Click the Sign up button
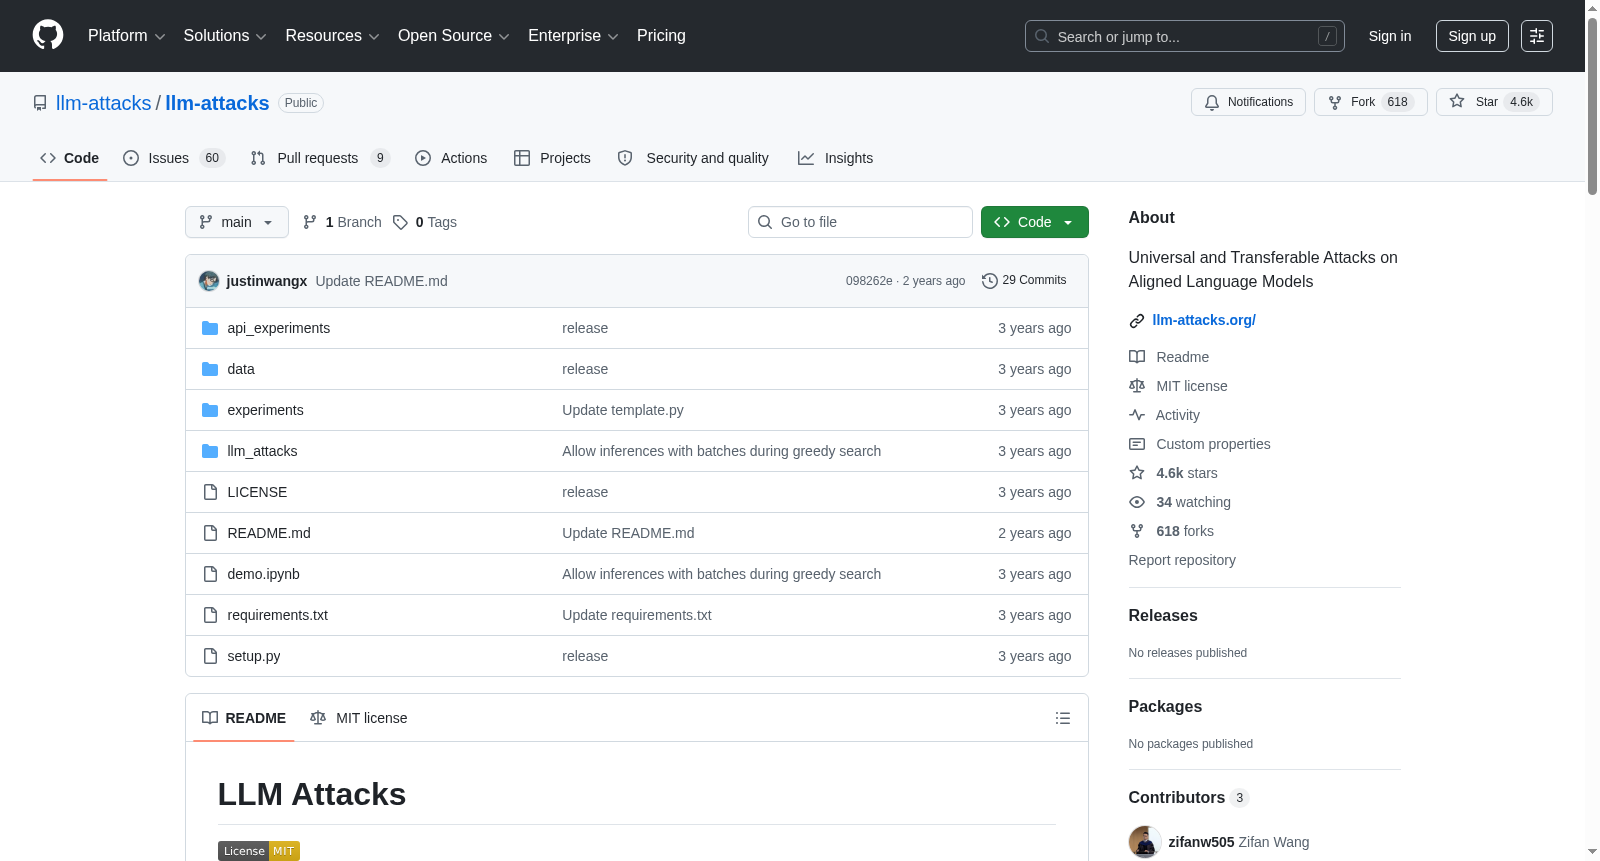Viewport: 1600px width, 861px height. [1472, 36]
